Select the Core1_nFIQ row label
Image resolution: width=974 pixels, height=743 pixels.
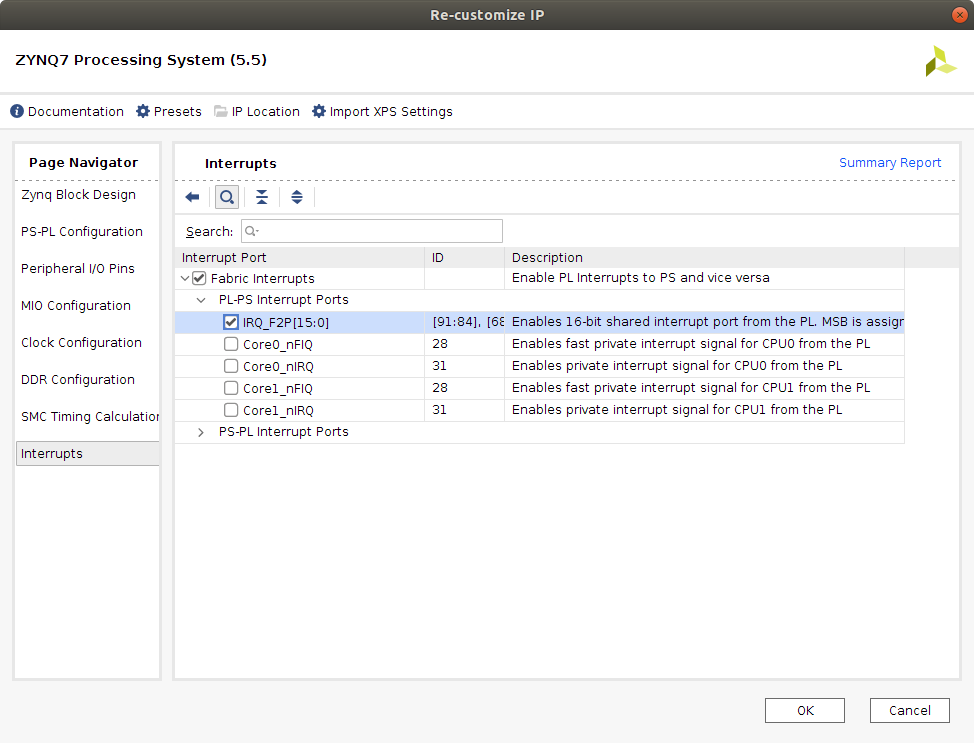(278, 389)
